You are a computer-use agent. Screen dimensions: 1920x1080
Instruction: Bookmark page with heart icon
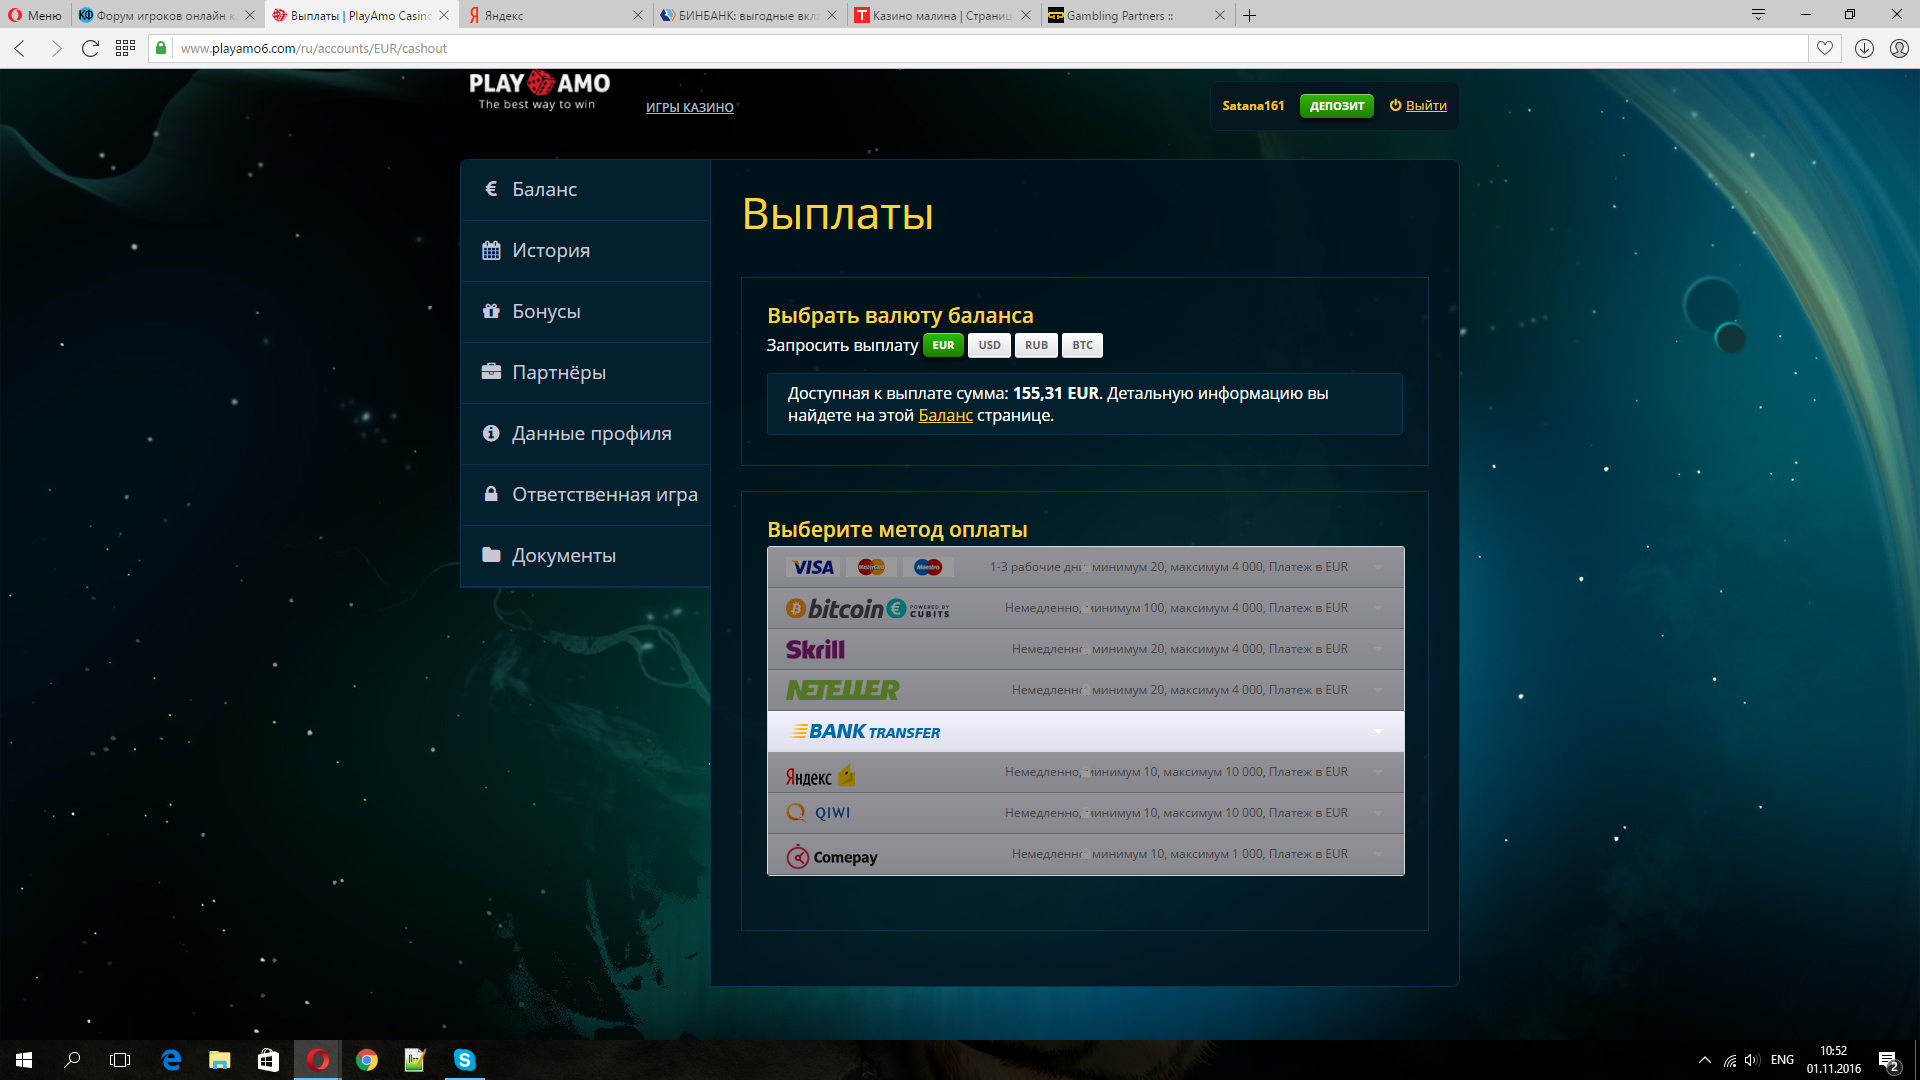pyautogui.click(x=1825, y=48)
